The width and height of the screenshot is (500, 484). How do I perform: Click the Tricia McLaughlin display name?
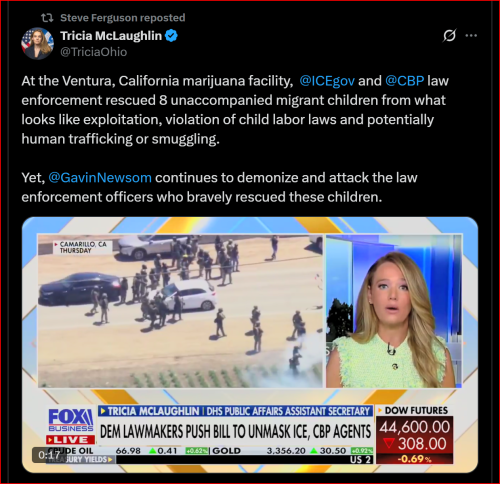click(111, 36)
